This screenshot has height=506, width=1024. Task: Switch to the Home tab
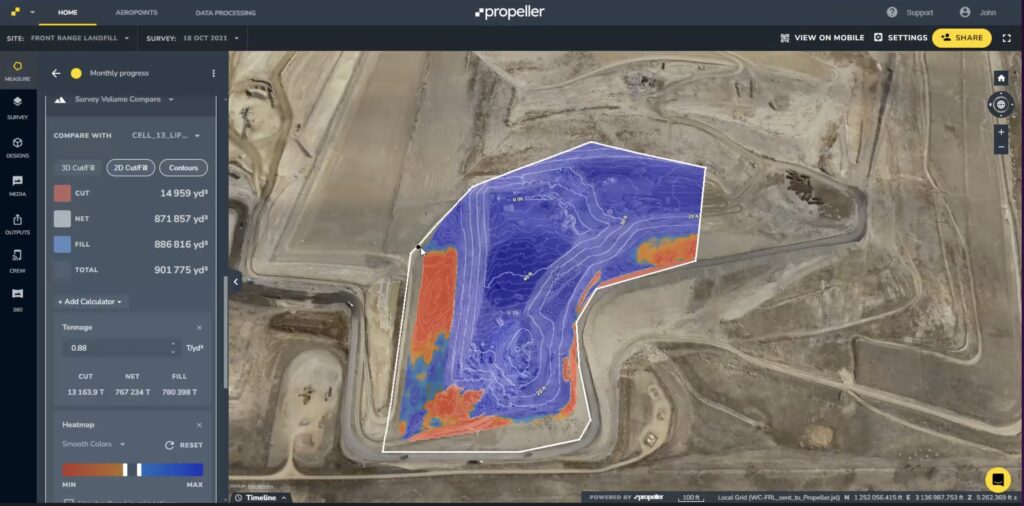tap(67, 12)
